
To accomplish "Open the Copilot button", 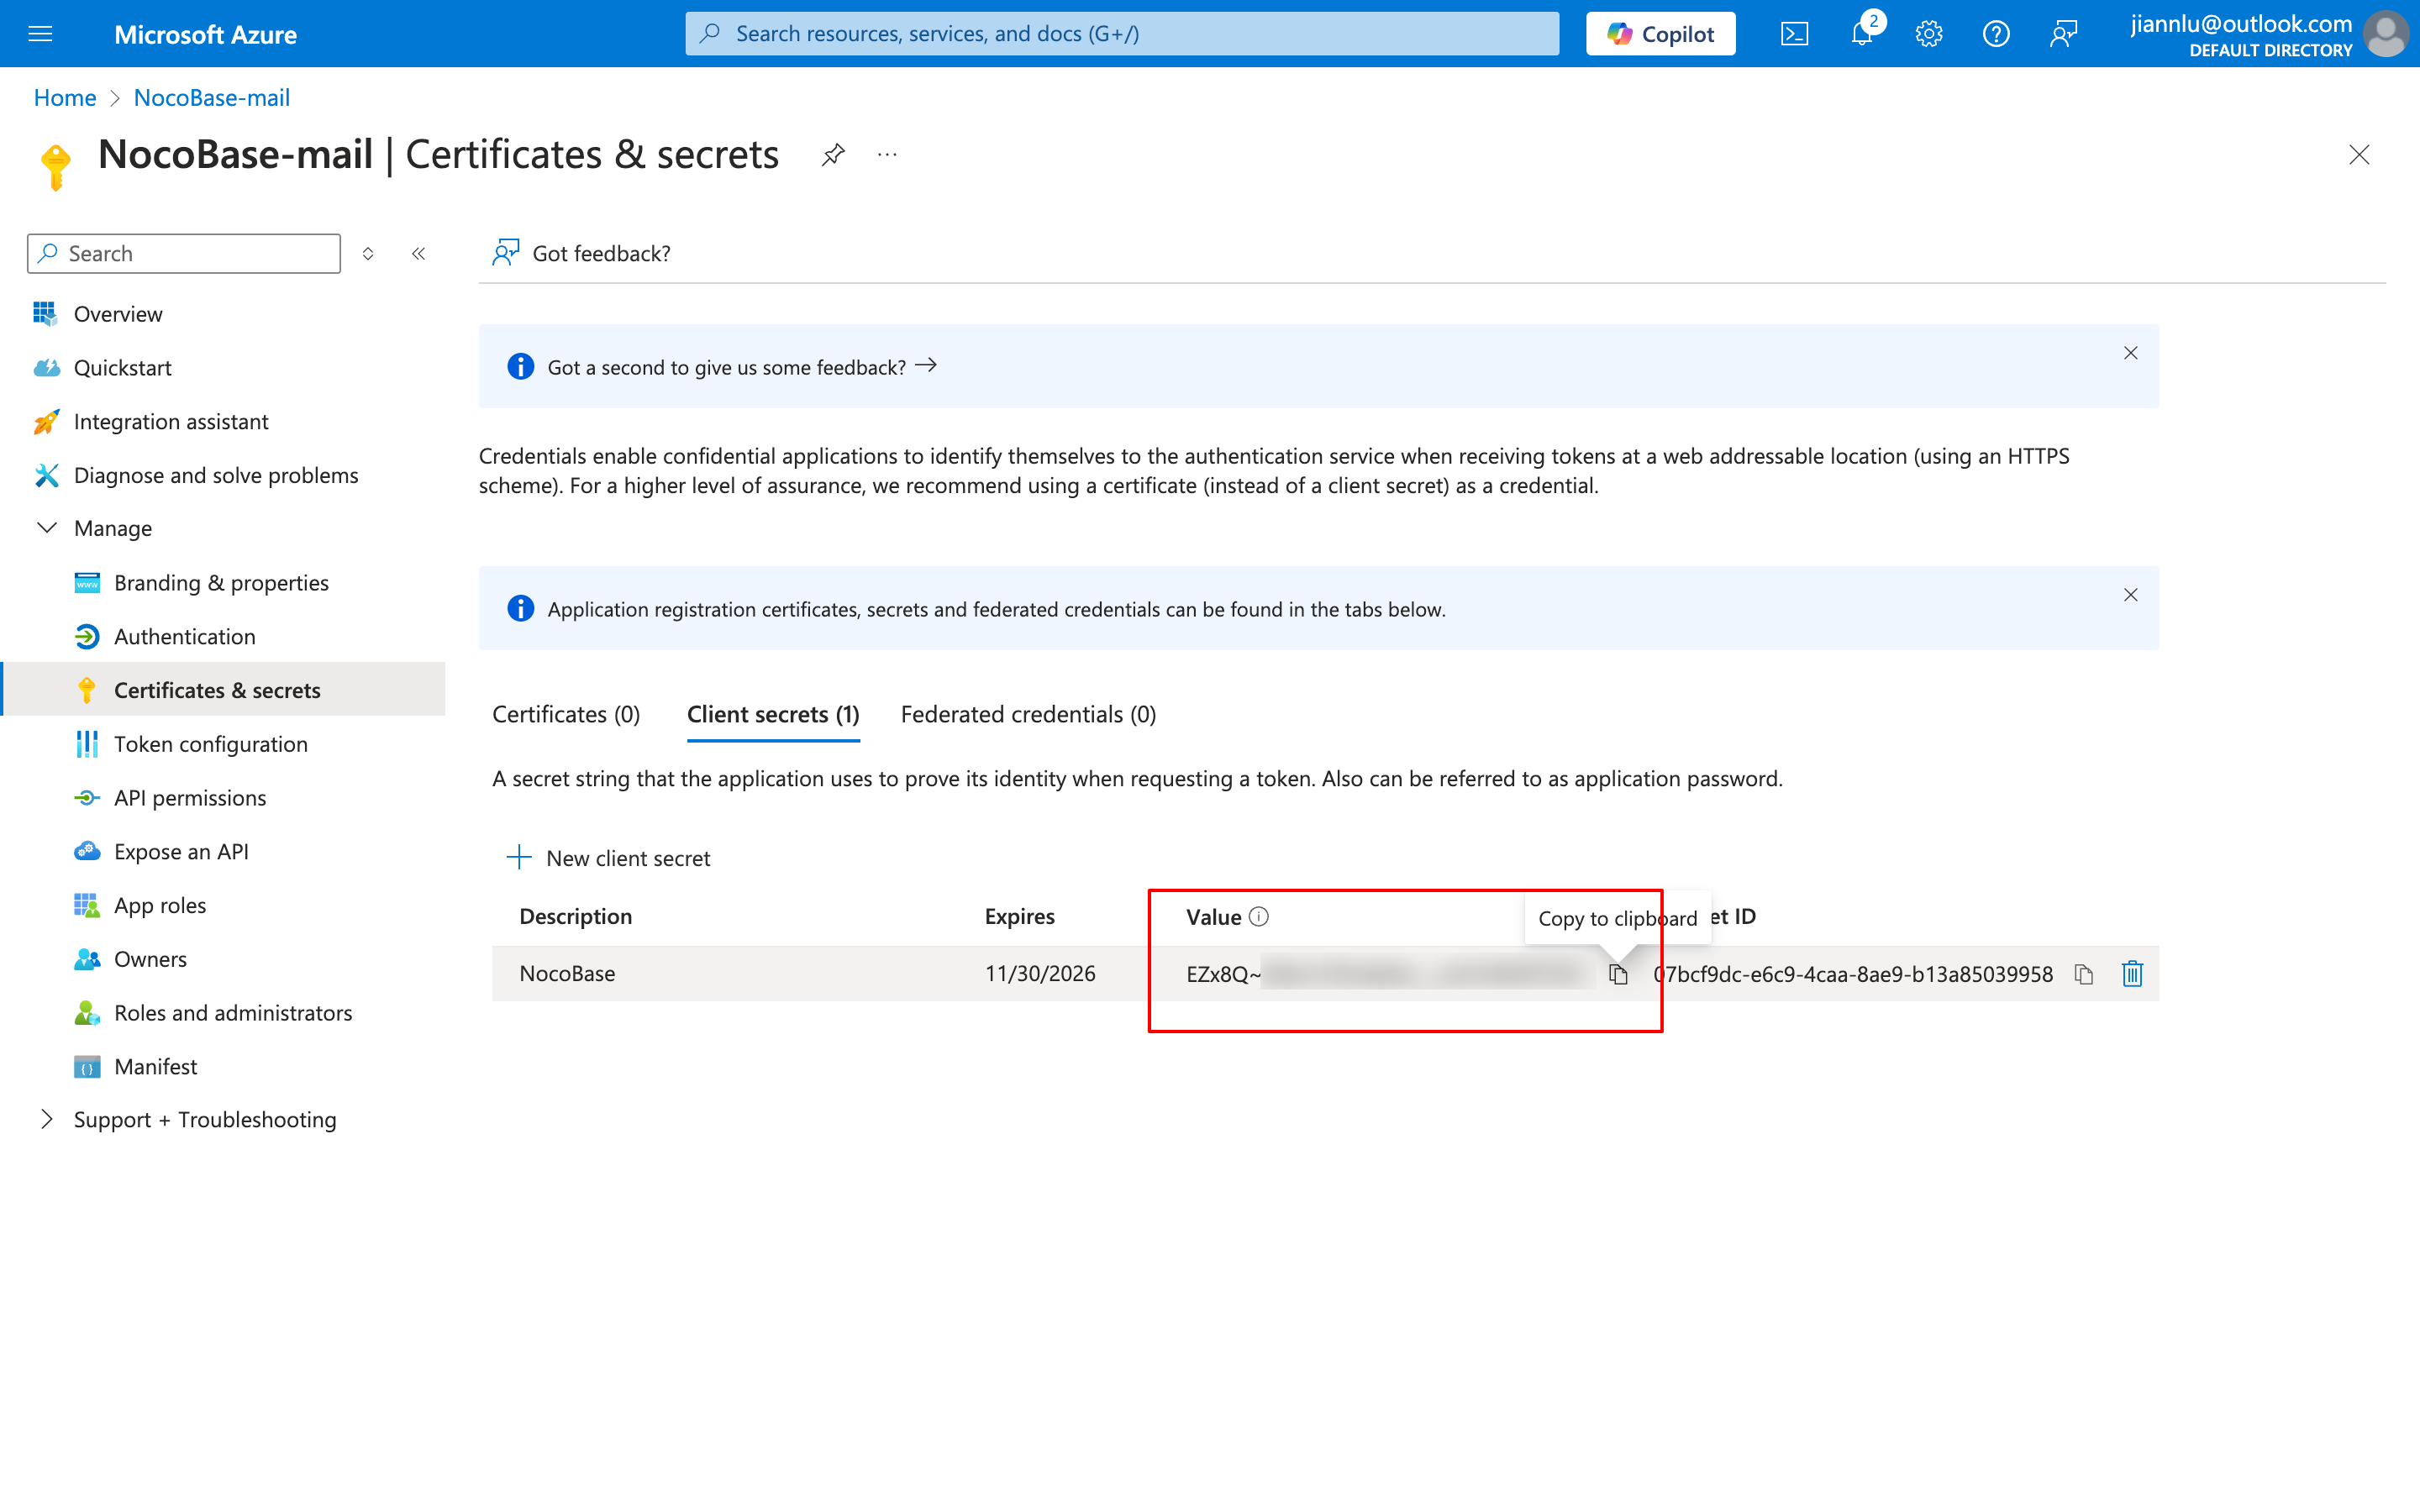I will click(1660, 34).
